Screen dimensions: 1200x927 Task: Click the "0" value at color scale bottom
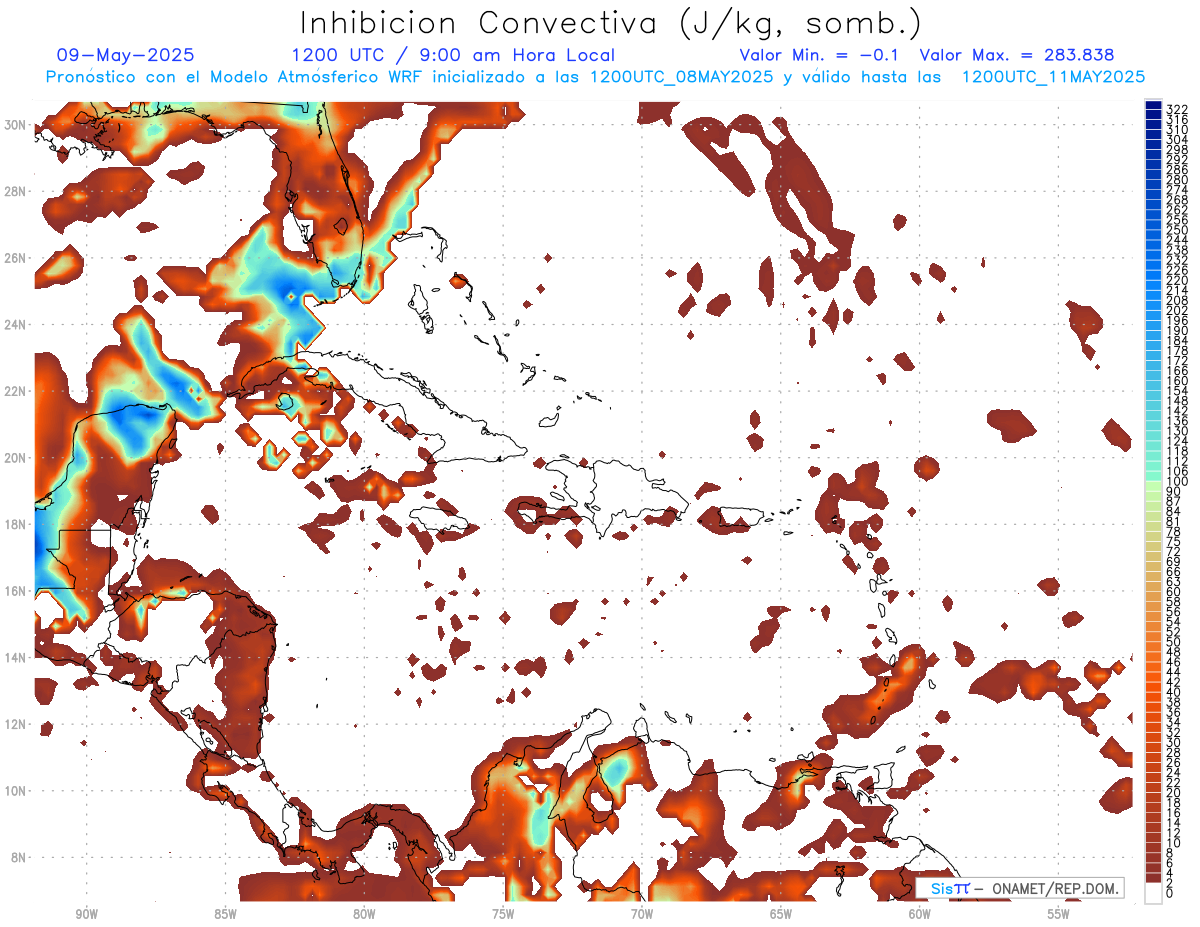point(1169,893)
